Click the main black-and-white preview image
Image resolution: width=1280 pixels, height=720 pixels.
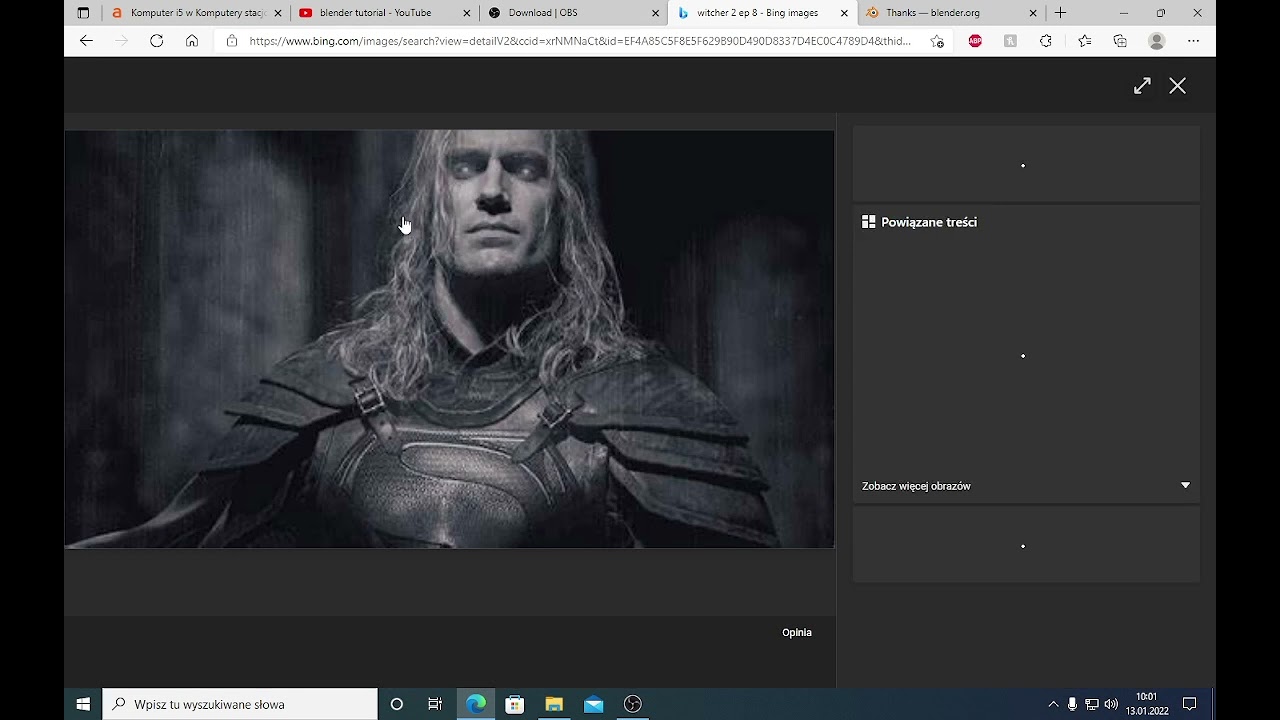pyautogui.click(x=450, y=339)
